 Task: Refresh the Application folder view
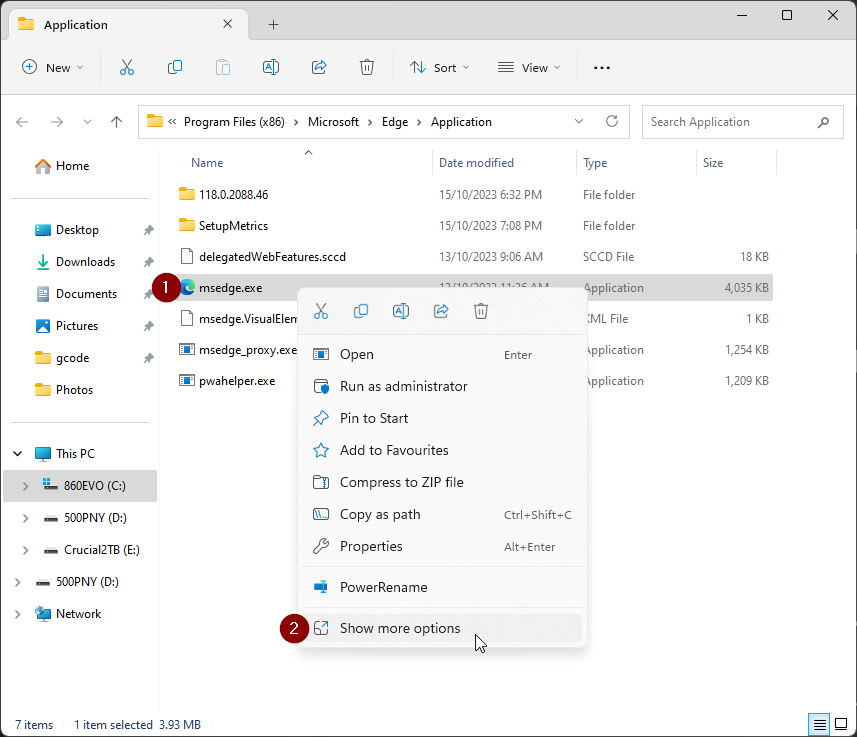tap(612, 121)
